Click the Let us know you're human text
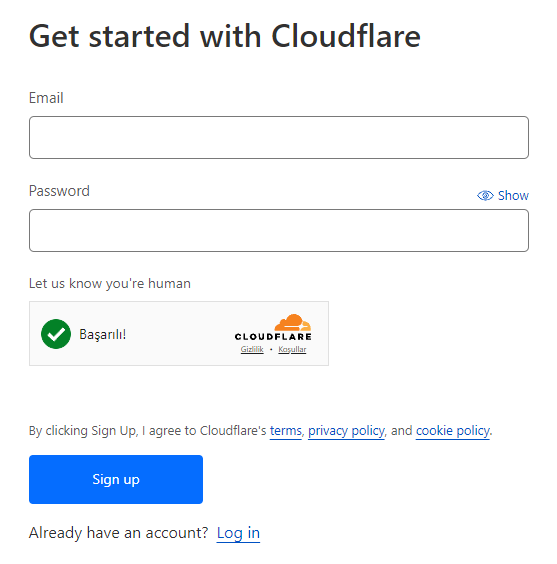Screen dimensions: 557x564 click(x=110, y=283)
